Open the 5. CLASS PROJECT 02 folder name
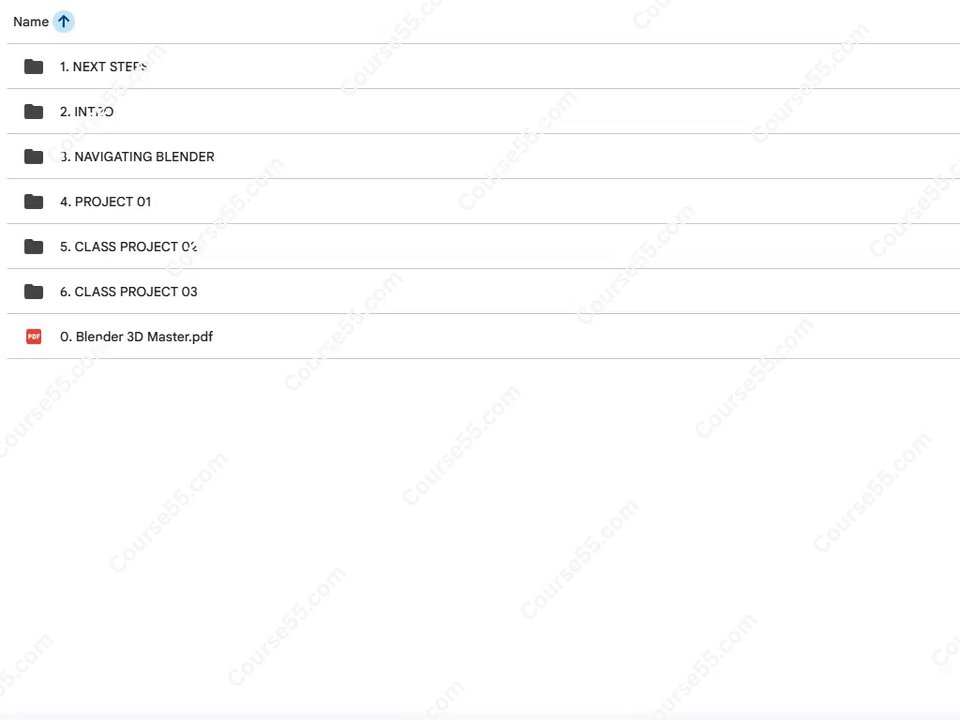Image resolution: width=960 pixels, height=720 pixels. (x=129, y=246)
